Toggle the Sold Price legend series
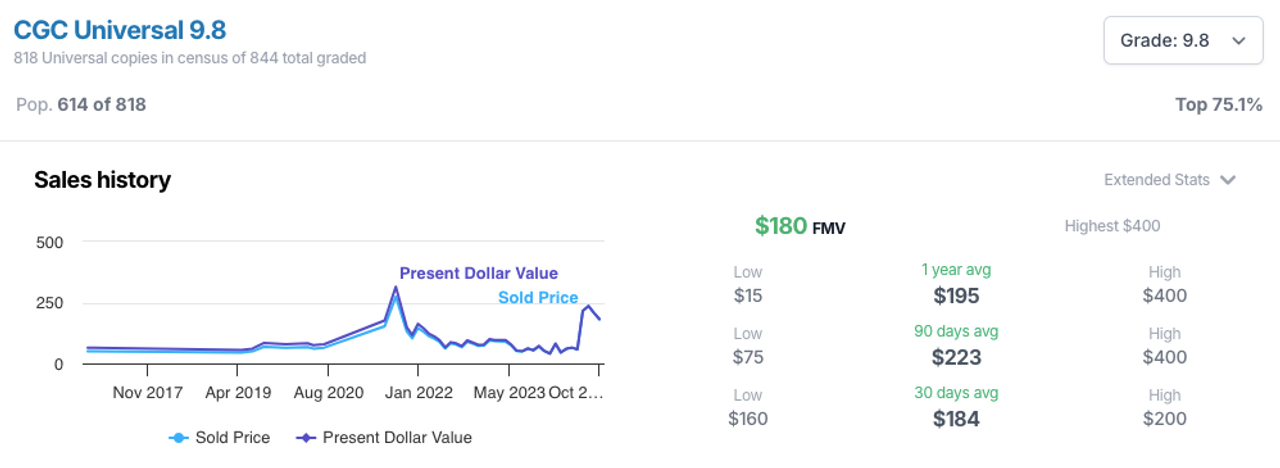 [x=220, y=437]
